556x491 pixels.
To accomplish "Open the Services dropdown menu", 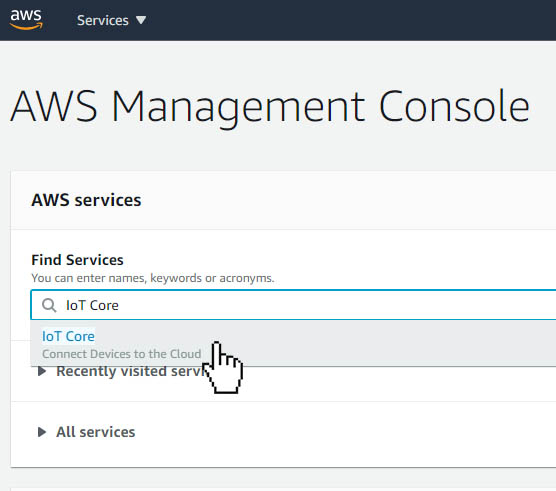I will click(111, 21).
